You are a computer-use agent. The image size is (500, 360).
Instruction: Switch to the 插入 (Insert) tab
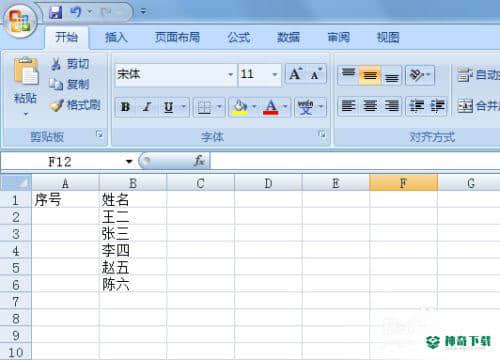116,37
